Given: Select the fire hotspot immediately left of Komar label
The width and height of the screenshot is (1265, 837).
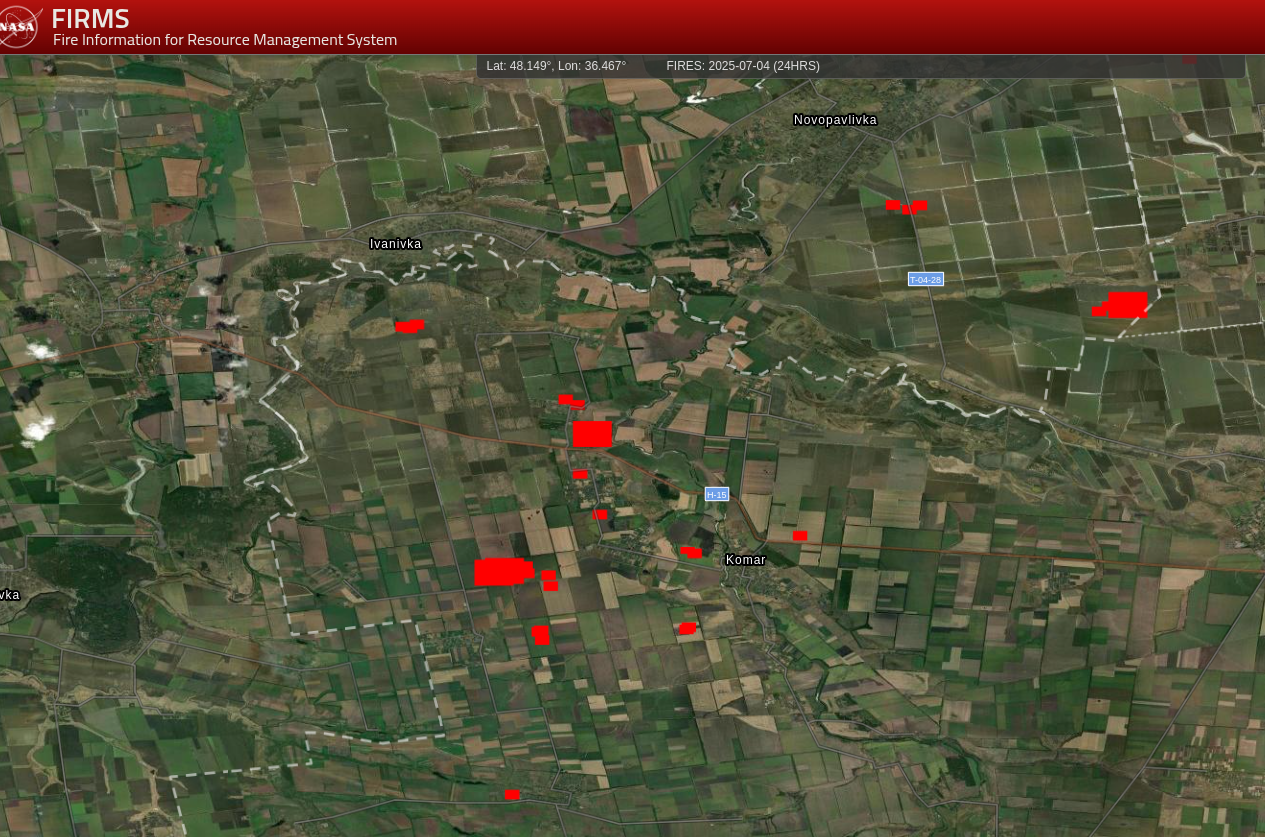Looking at the screenshot, I should 691,552.
